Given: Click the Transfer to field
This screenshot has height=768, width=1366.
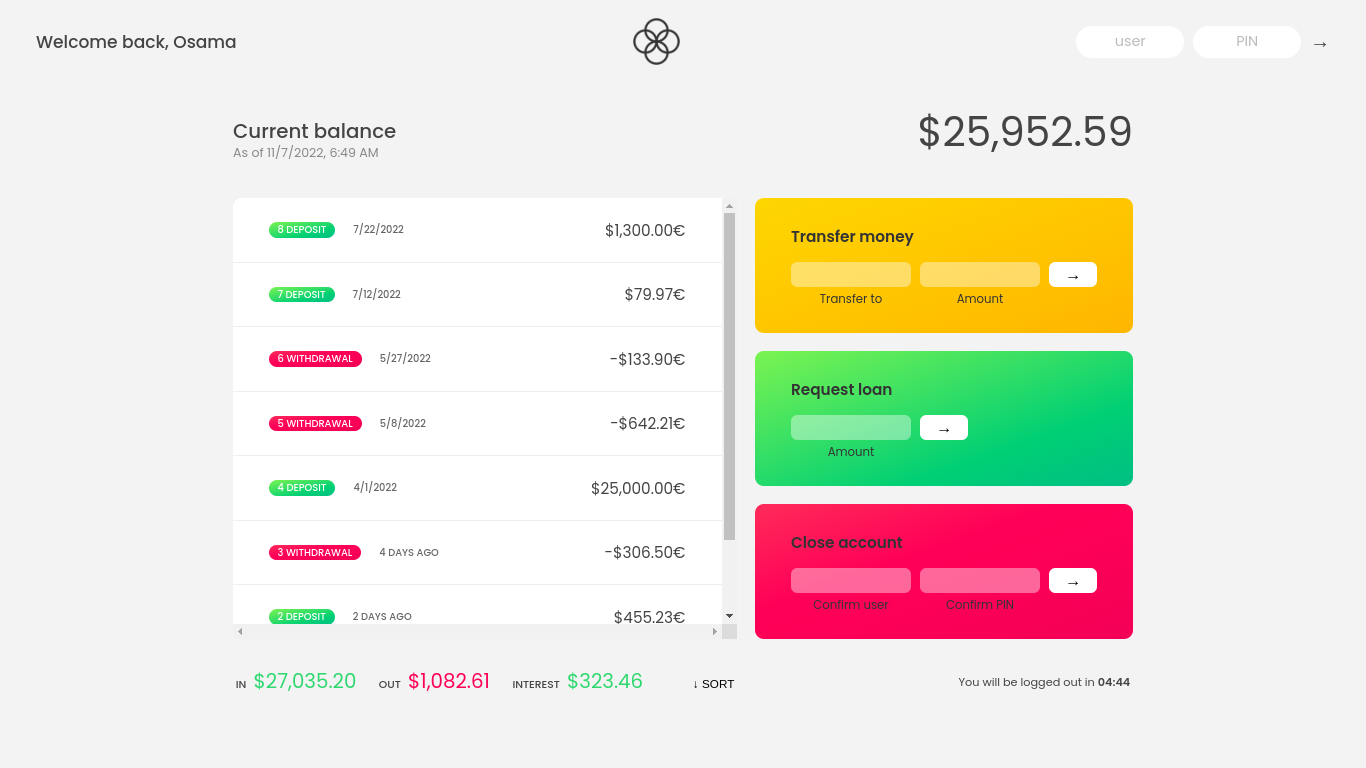Looking at the screenshot, I should coord(850,274).
